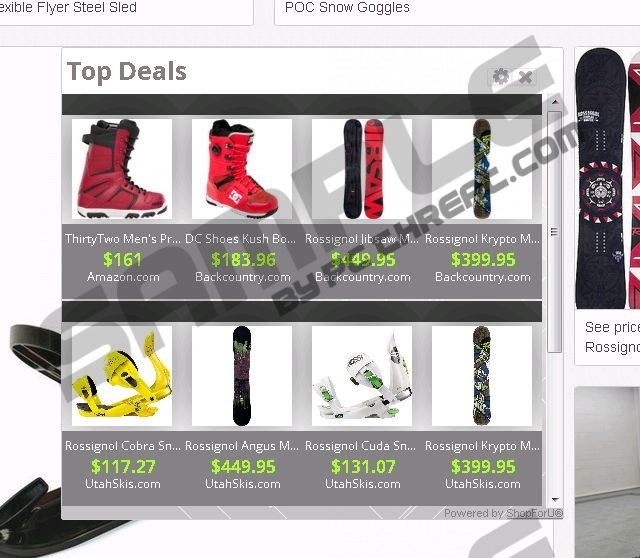Select the yellow Rossignol Cobra bindings image

point(122,376)
